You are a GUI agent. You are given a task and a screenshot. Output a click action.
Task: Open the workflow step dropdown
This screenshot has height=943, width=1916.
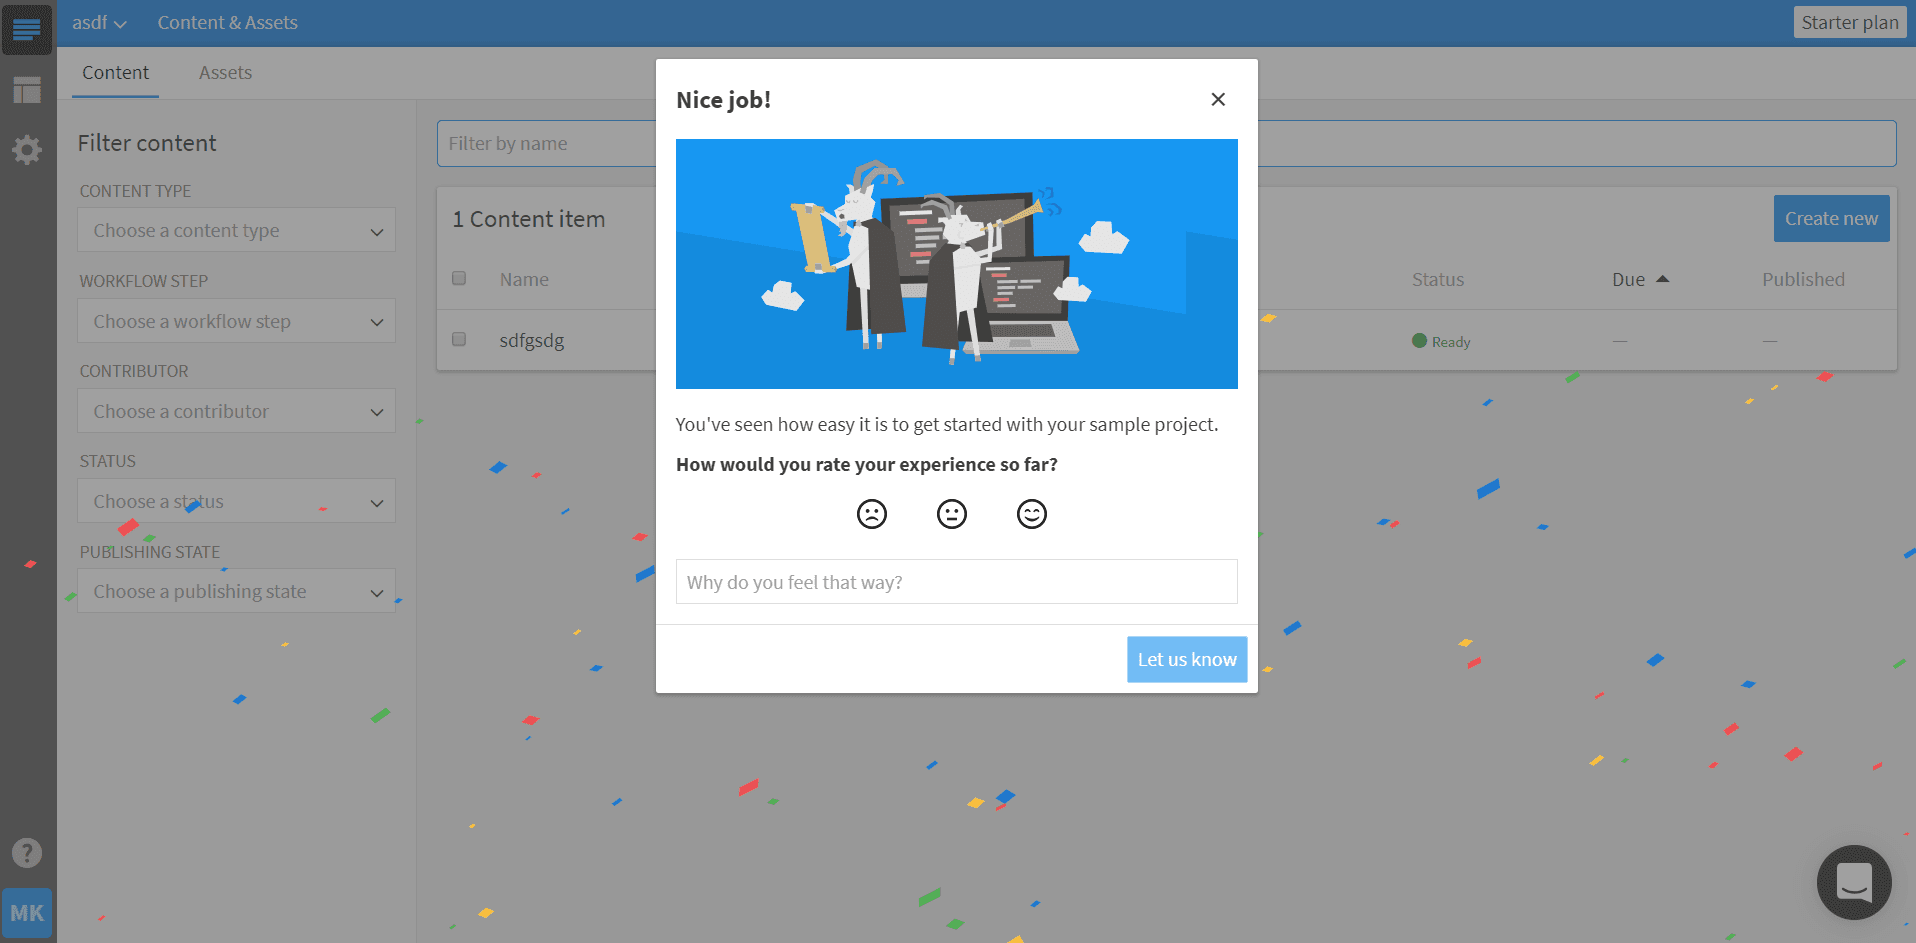coord(236,321)
